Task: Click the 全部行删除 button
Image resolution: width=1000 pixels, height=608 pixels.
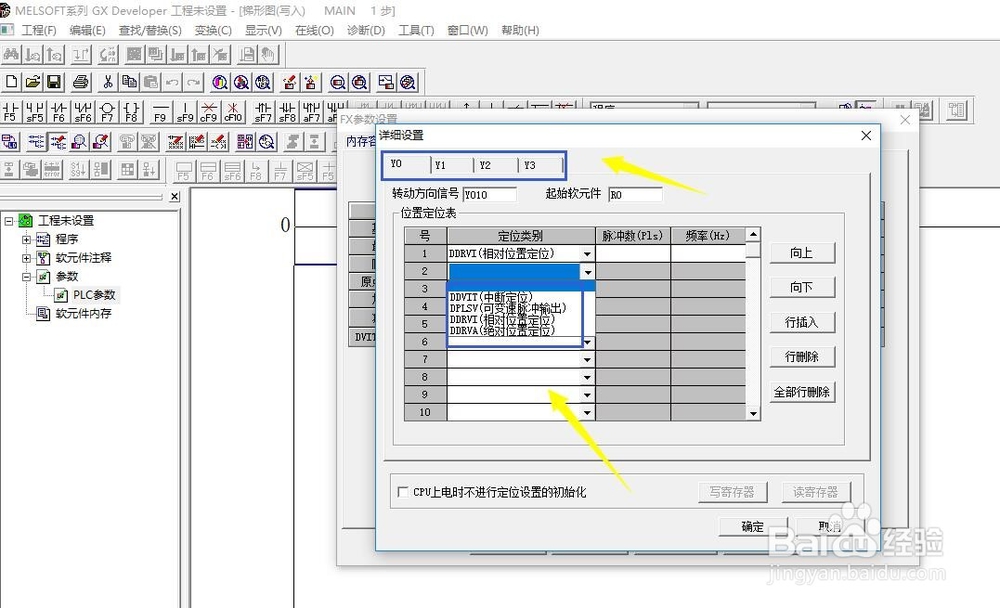Action: coord(802,392)
